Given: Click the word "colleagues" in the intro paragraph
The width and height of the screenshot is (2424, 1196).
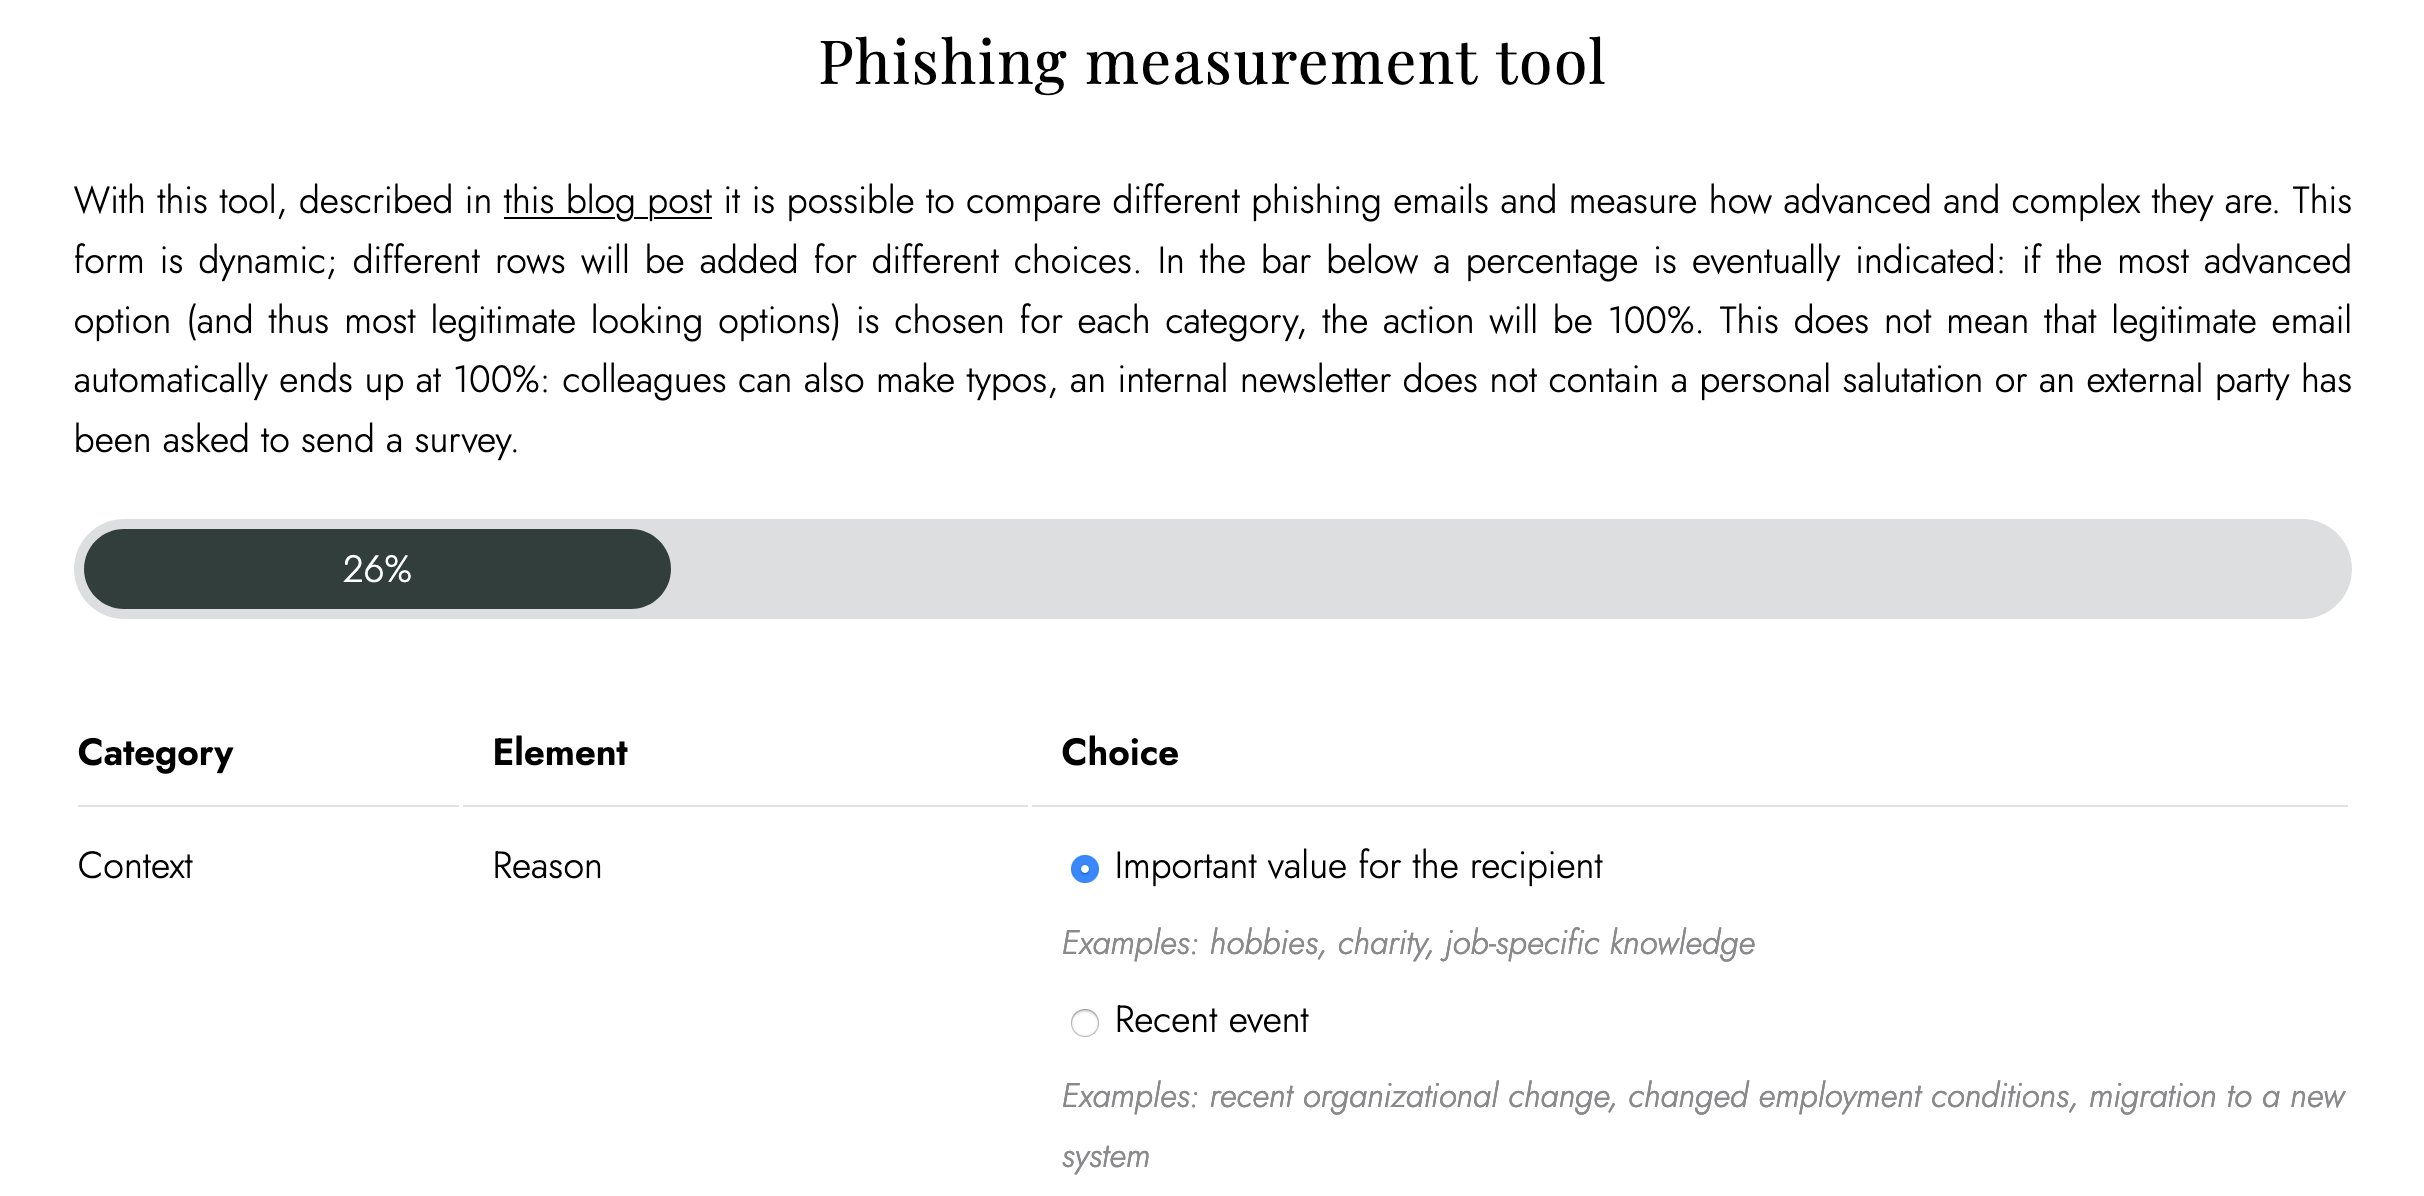Looking at the screenshot, I should tap(644, 380).
